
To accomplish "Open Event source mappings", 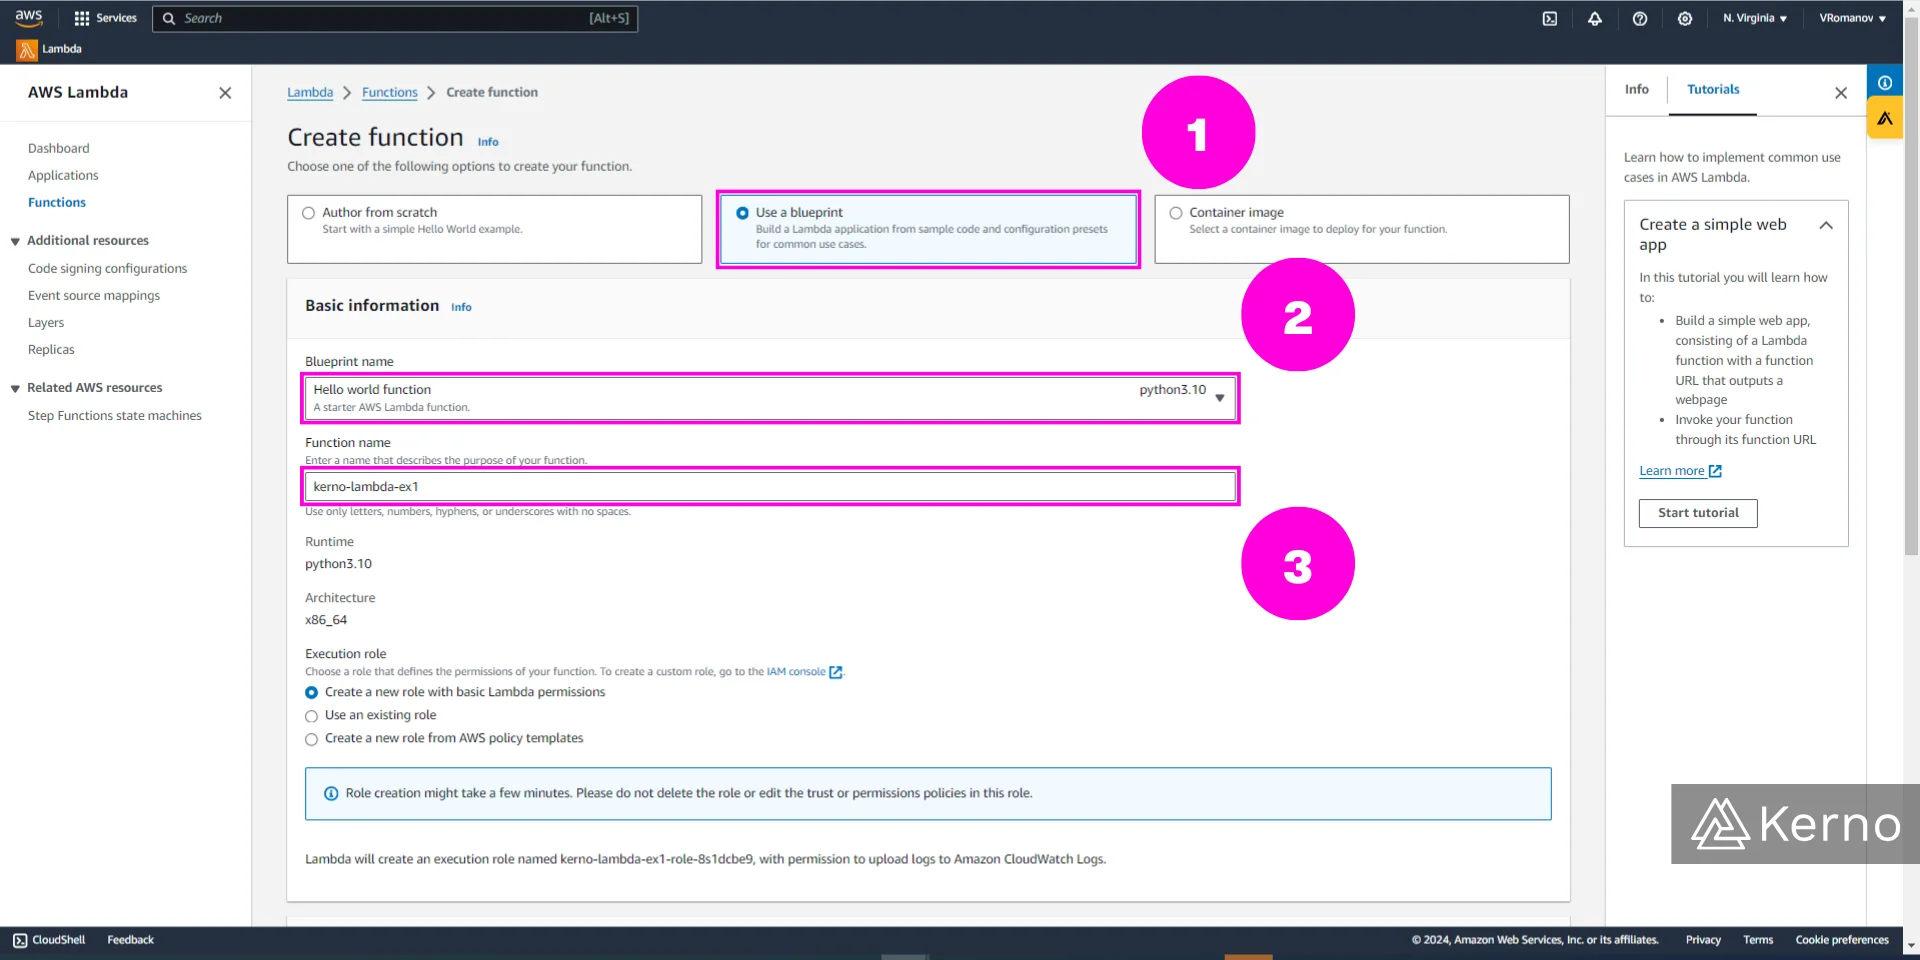I will [x=94, y=295].
